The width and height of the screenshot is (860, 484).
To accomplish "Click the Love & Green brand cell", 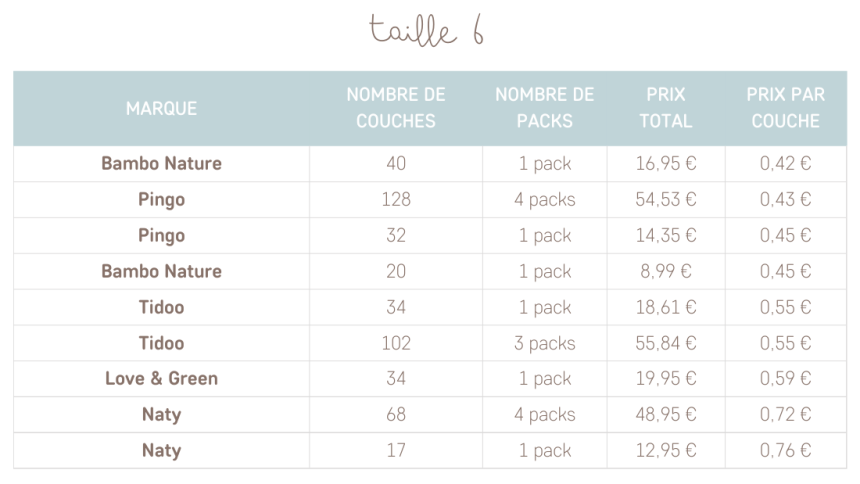I will [x=161, y=379].
